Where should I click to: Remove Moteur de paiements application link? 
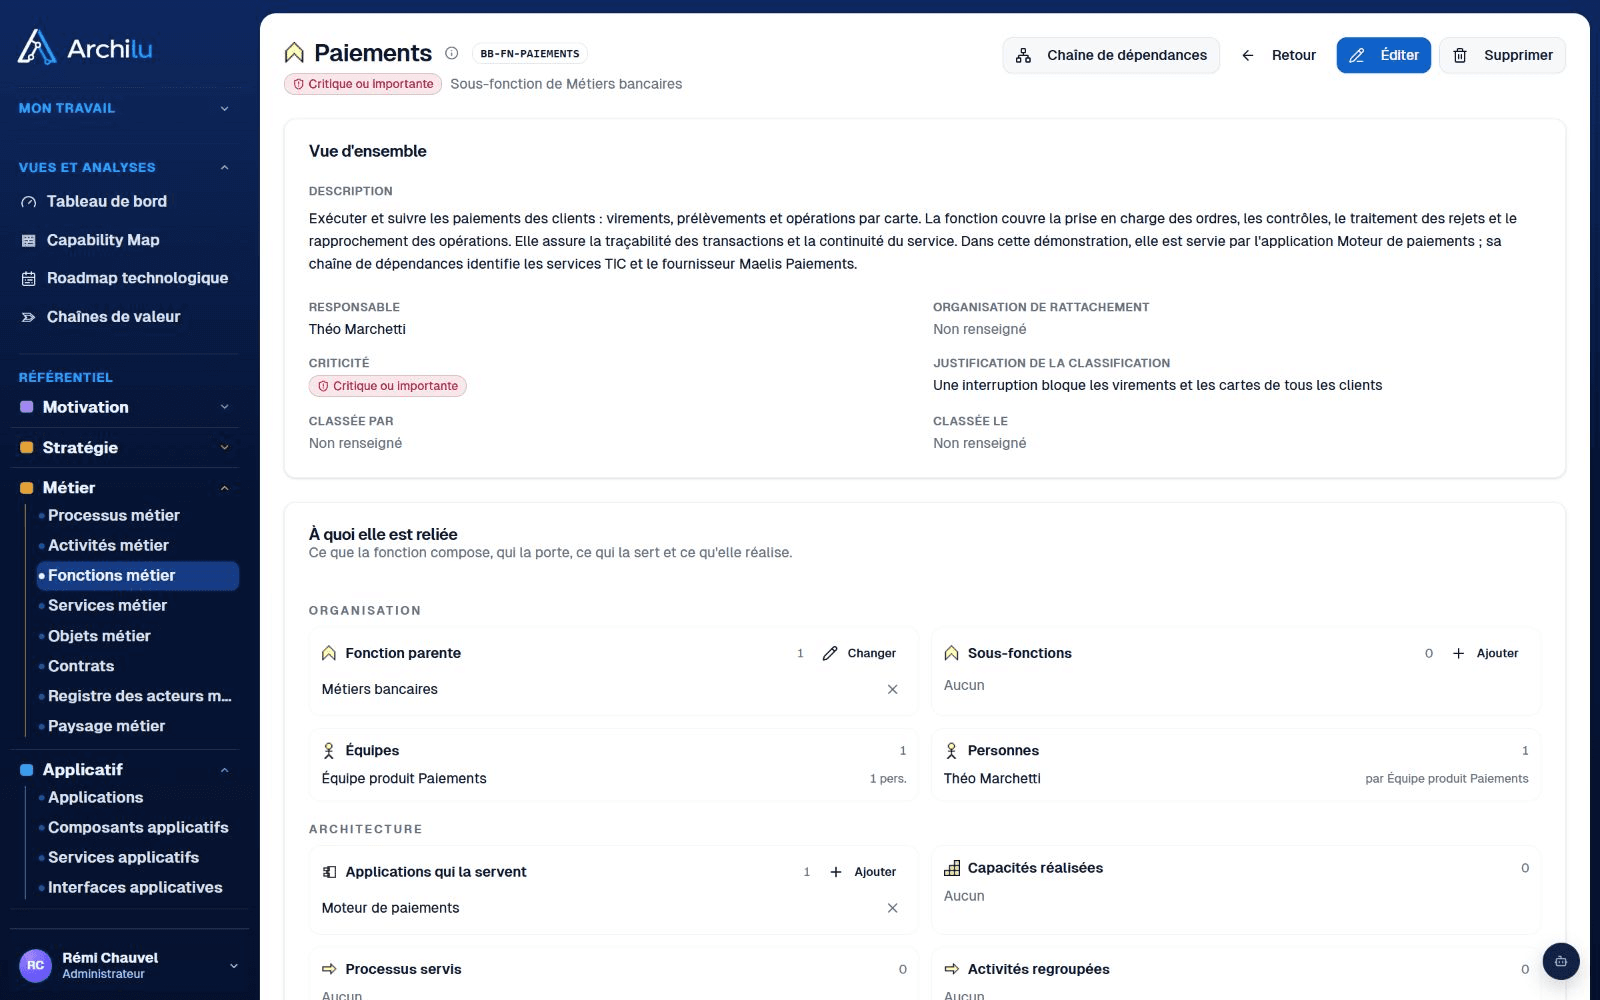892,908
